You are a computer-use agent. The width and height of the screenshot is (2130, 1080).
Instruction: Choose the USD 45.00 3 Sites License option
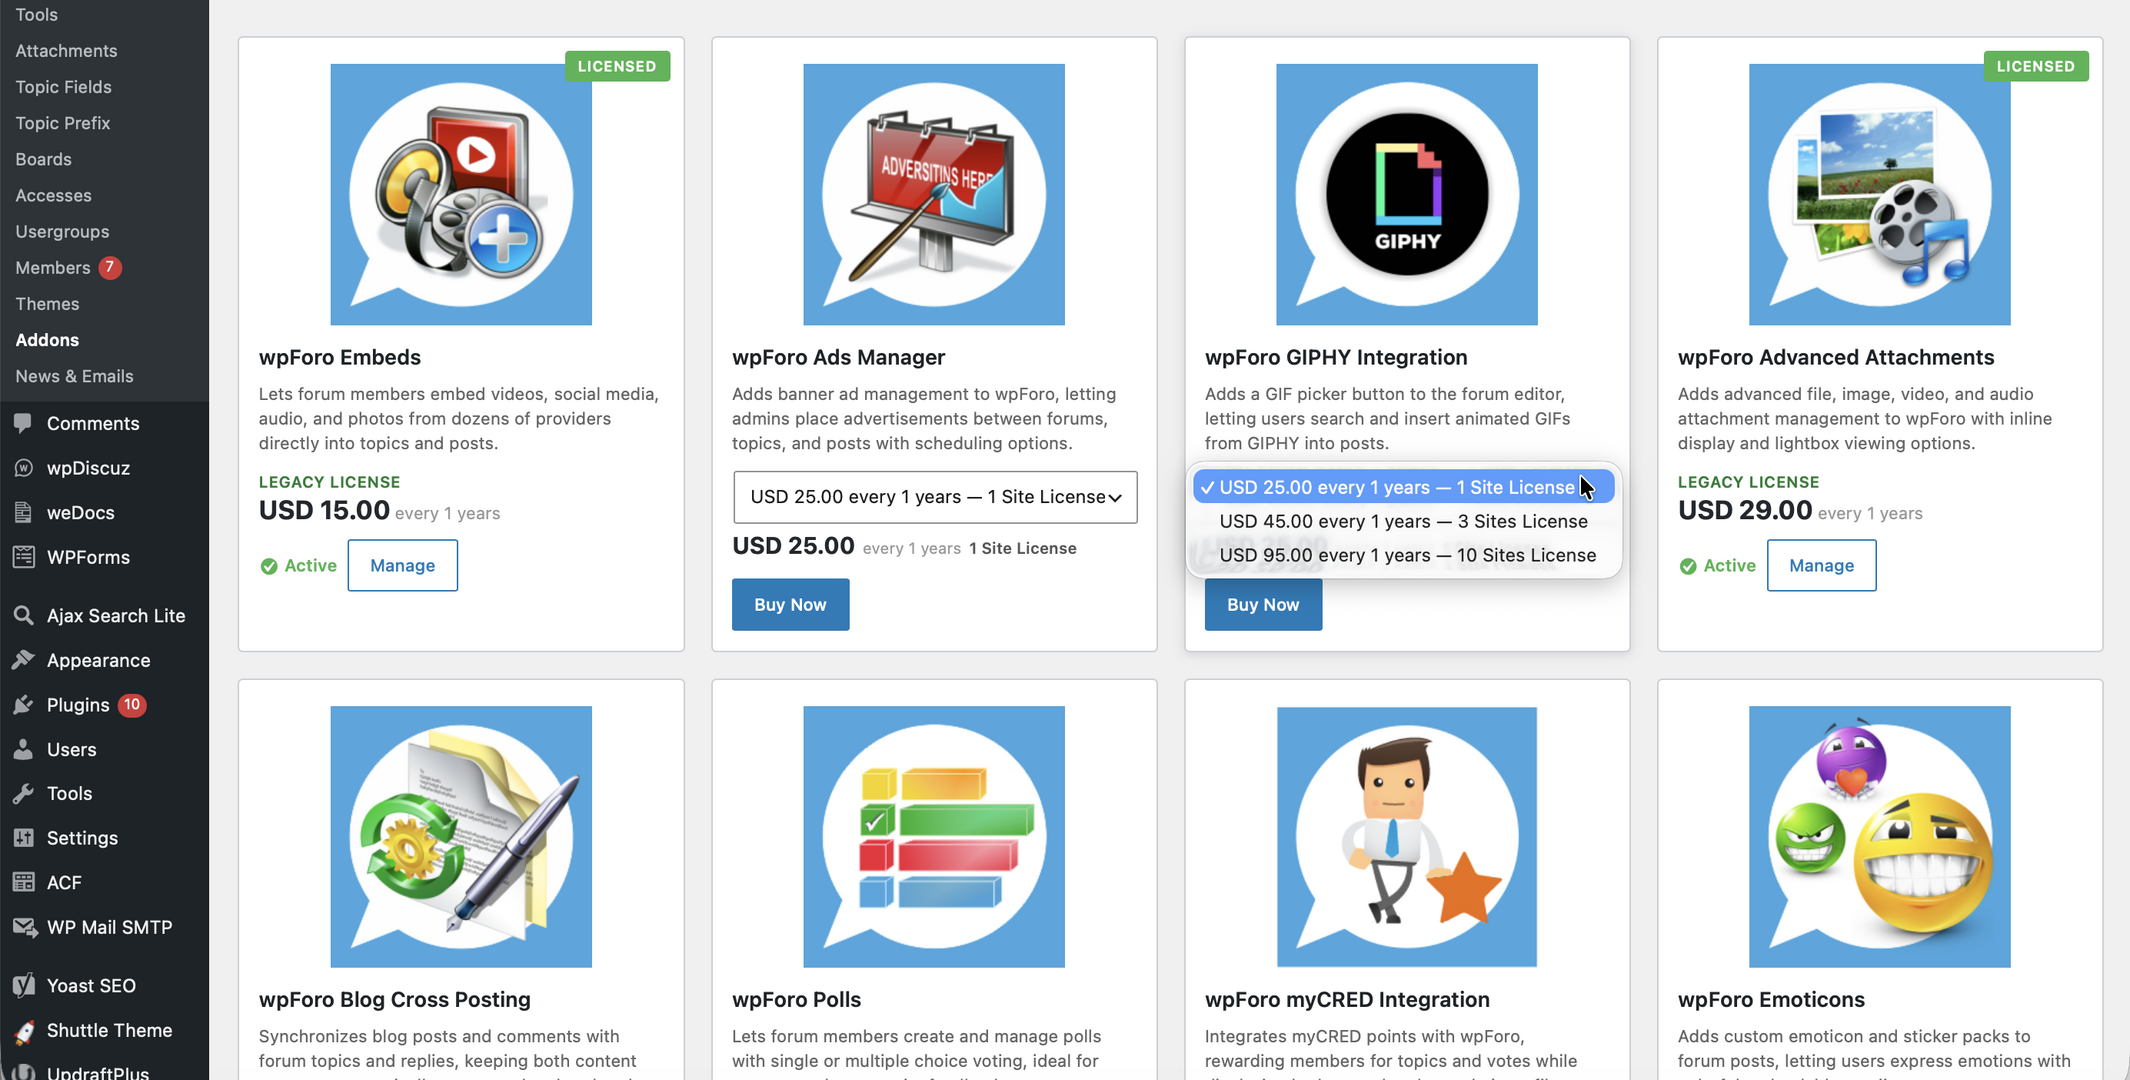click(x=1403, y=521)
